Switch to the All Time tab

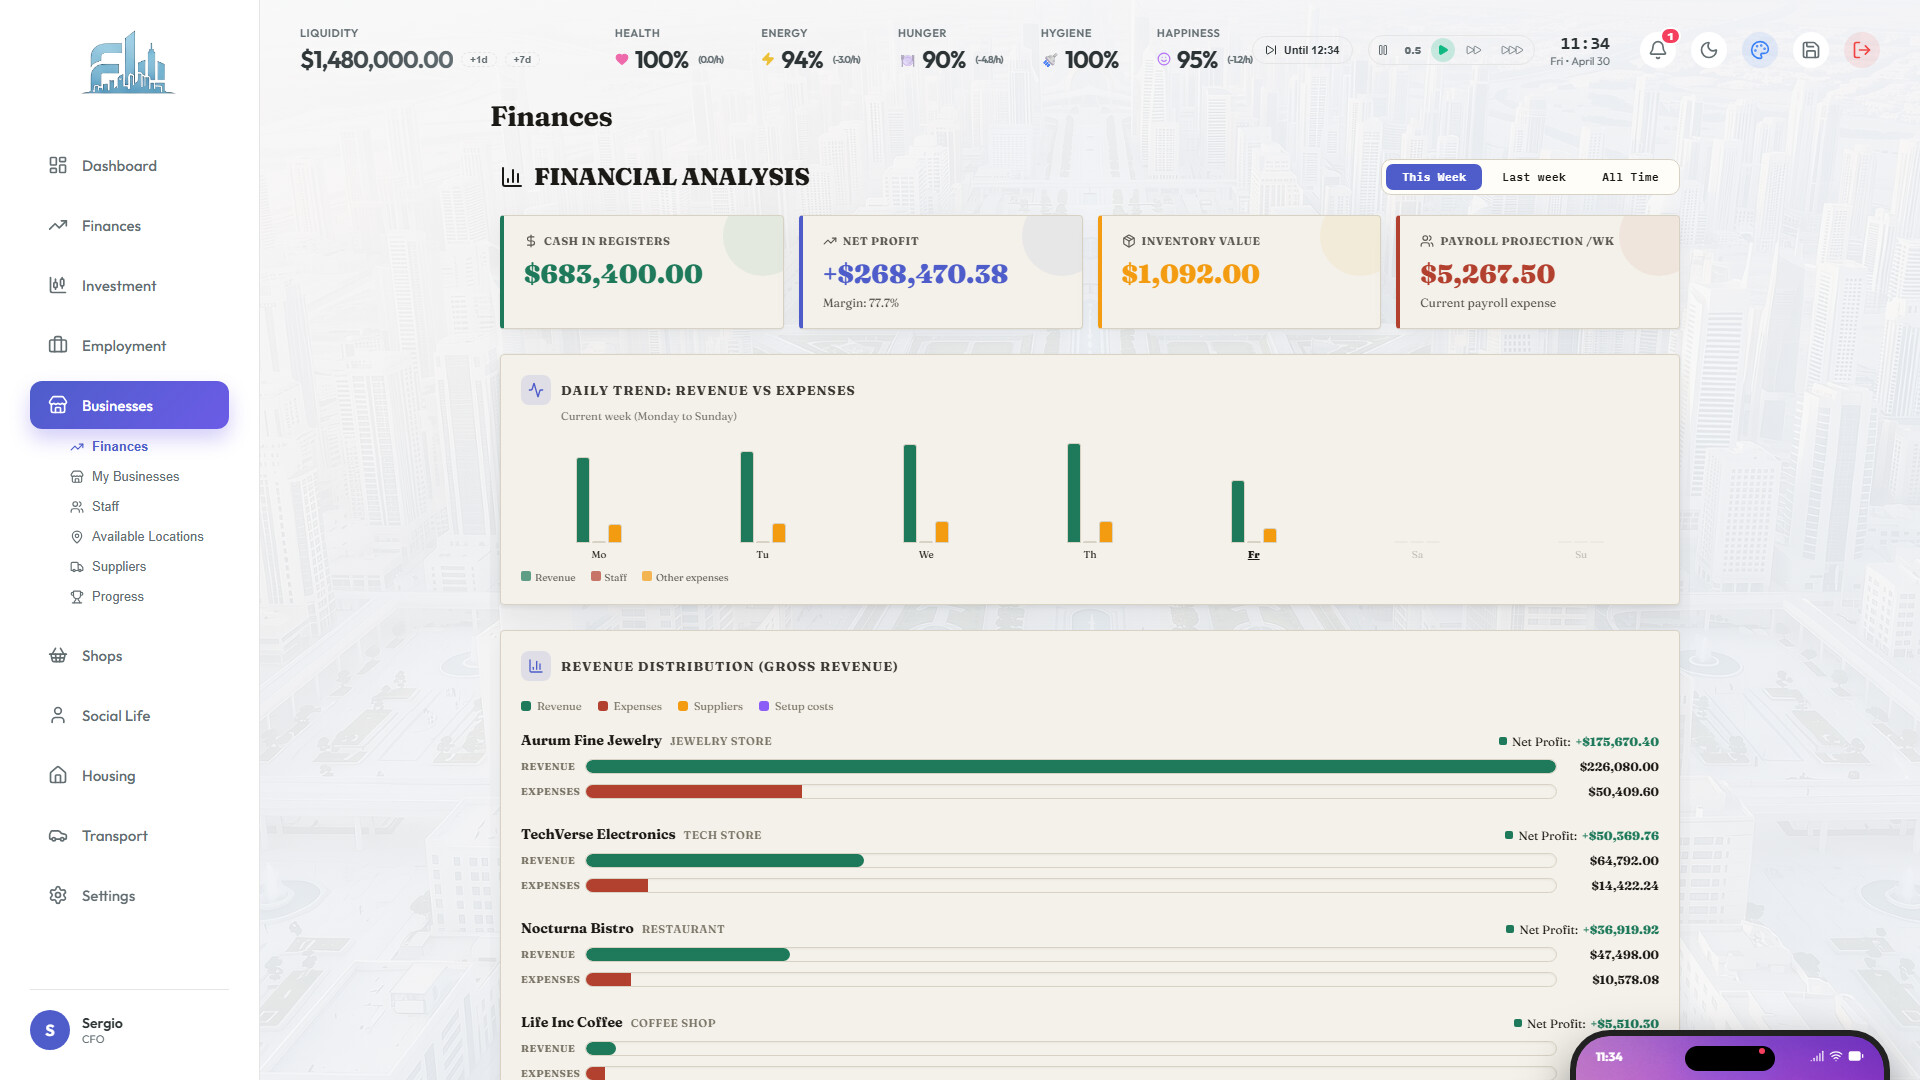(x=1630, y=177)
